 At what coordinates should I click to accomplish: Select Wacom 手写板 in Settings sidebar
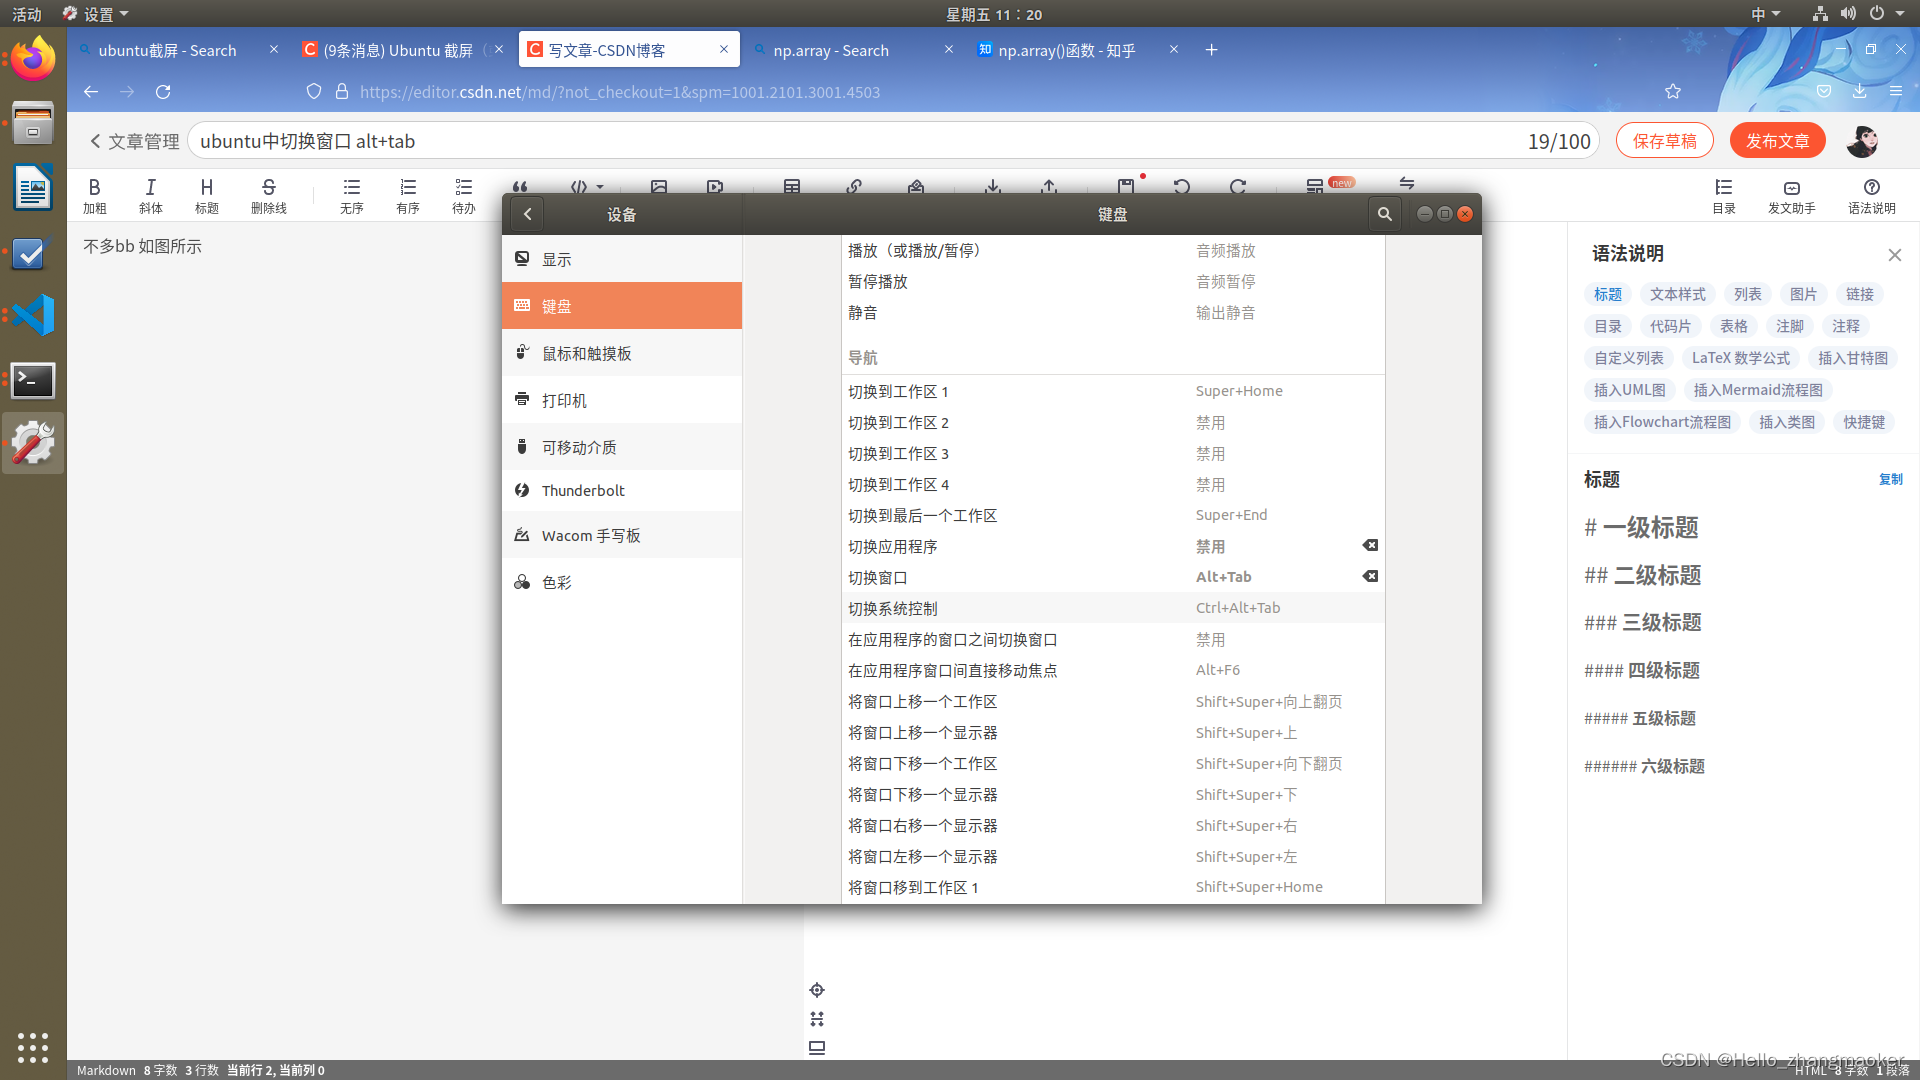622,535
